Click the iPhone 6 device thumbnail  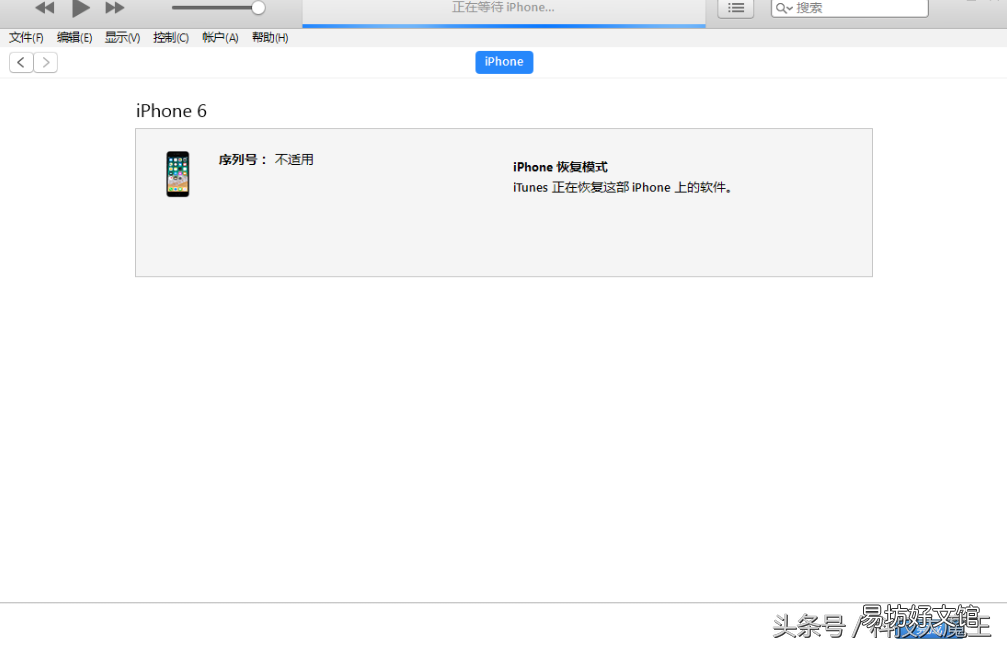[178, 174]
